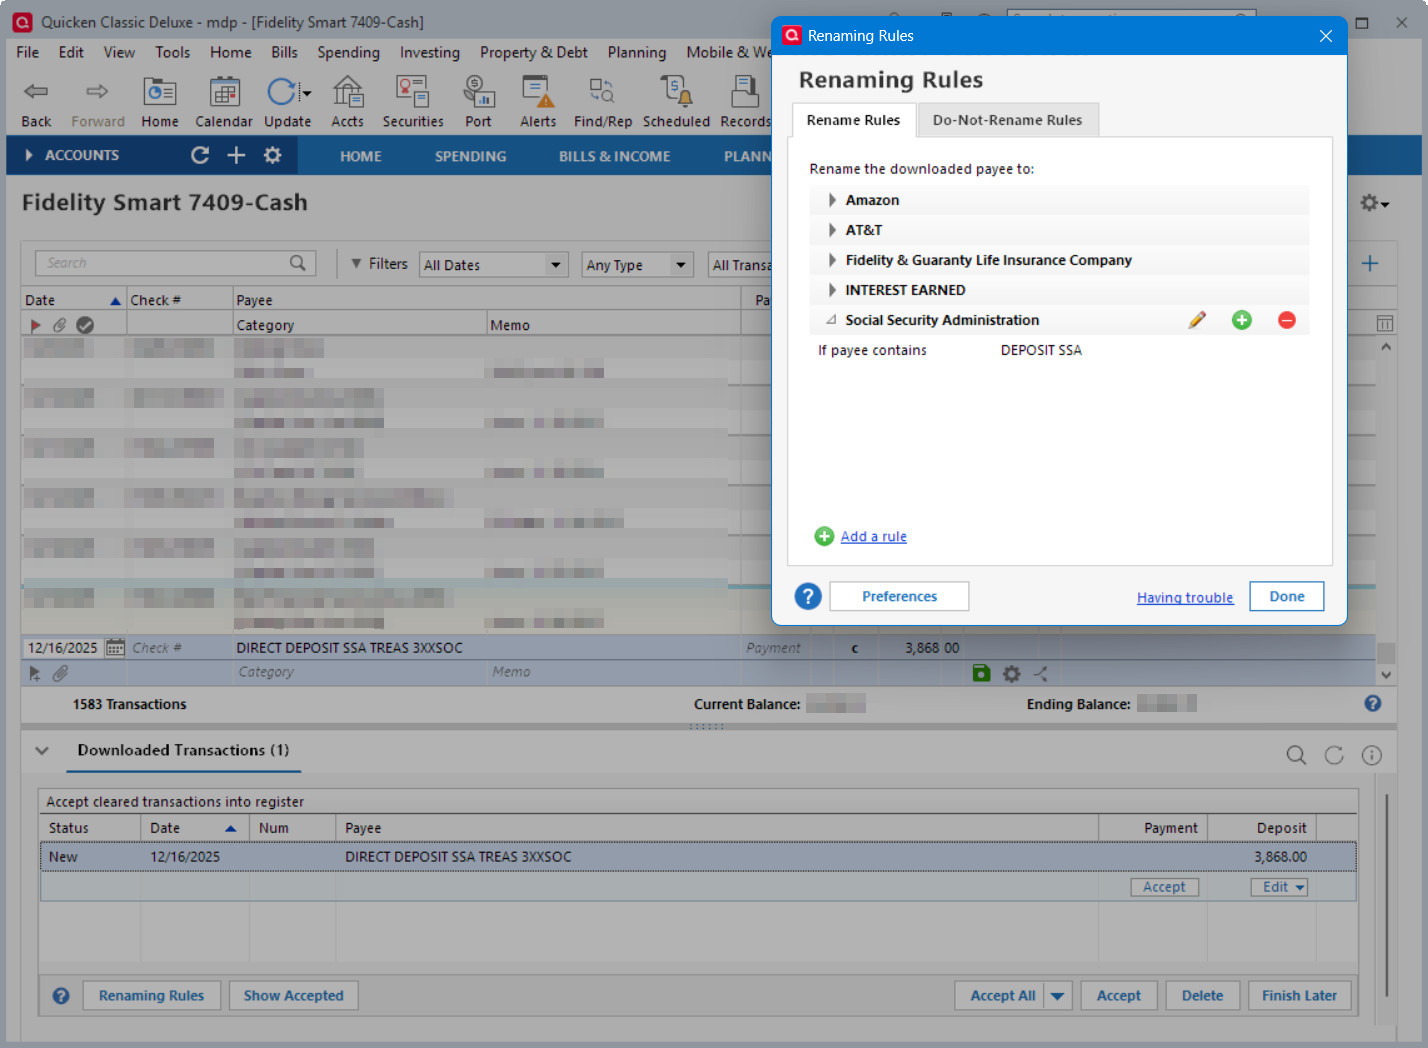Open the calendar picker beside 12/16/2025
This screenshot has height=1048, width=1428.
pos(115,648)
